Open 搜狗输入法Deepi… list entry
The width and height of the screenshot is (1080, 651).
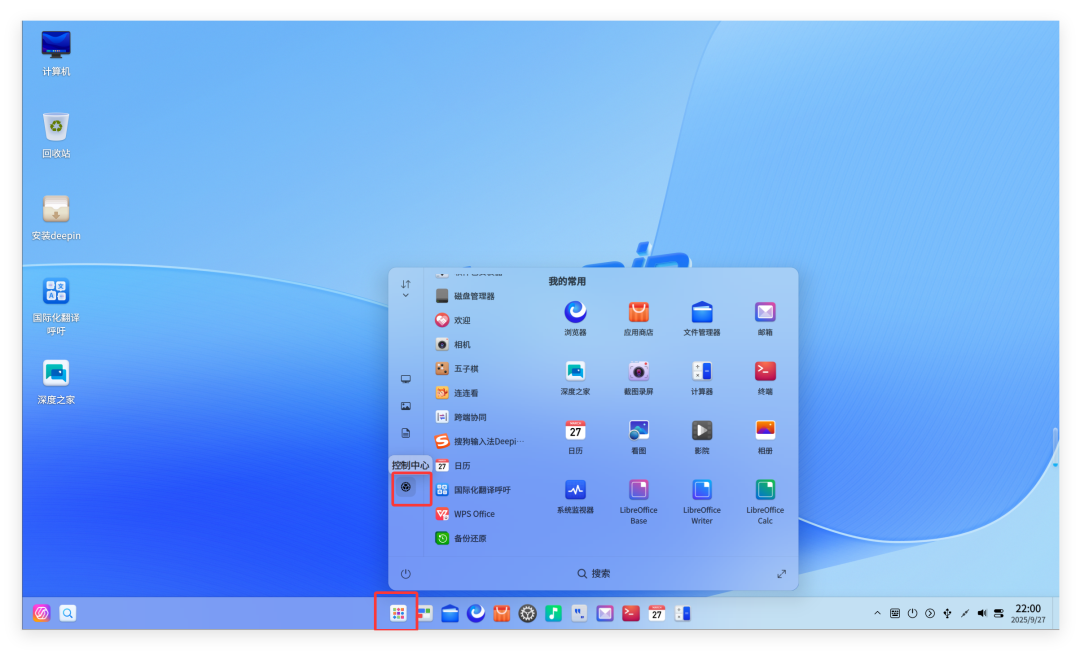point(480,441)
